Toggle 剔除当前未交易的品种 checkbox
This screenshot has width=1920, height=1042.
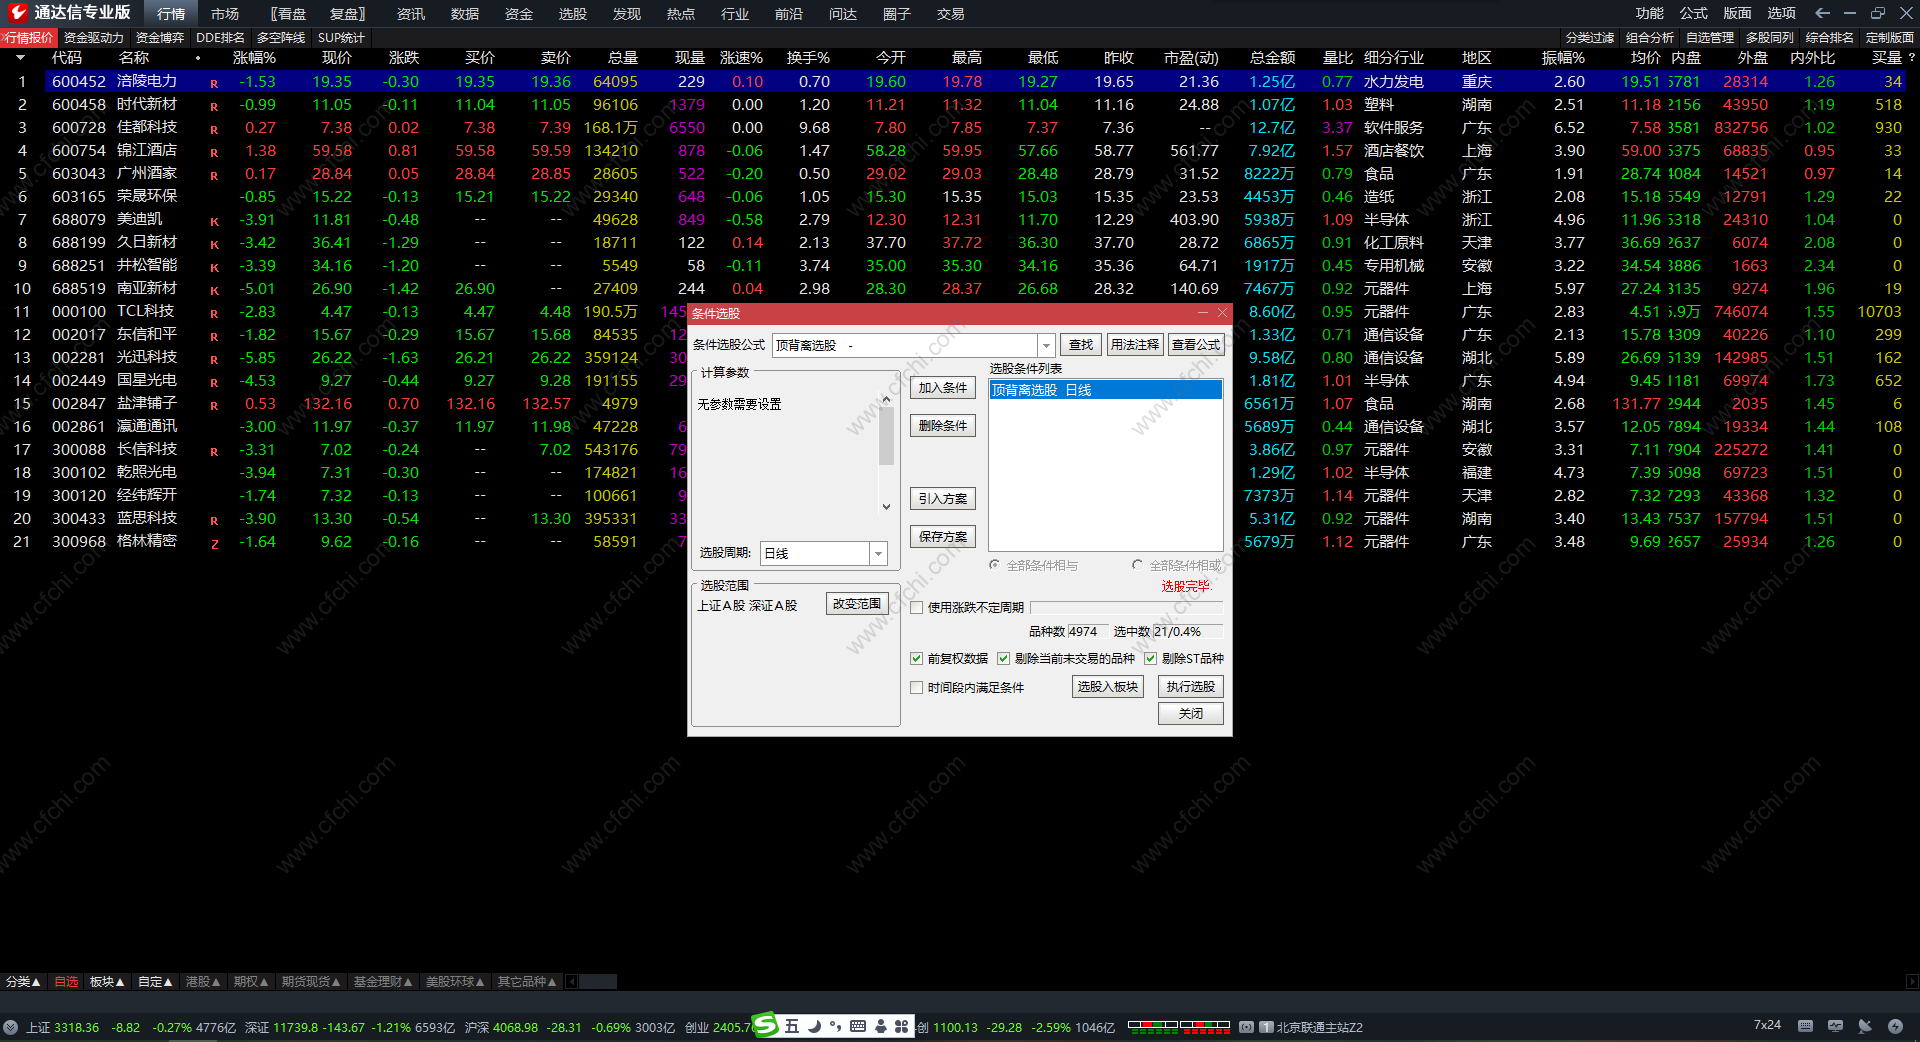click(1003, 658)
